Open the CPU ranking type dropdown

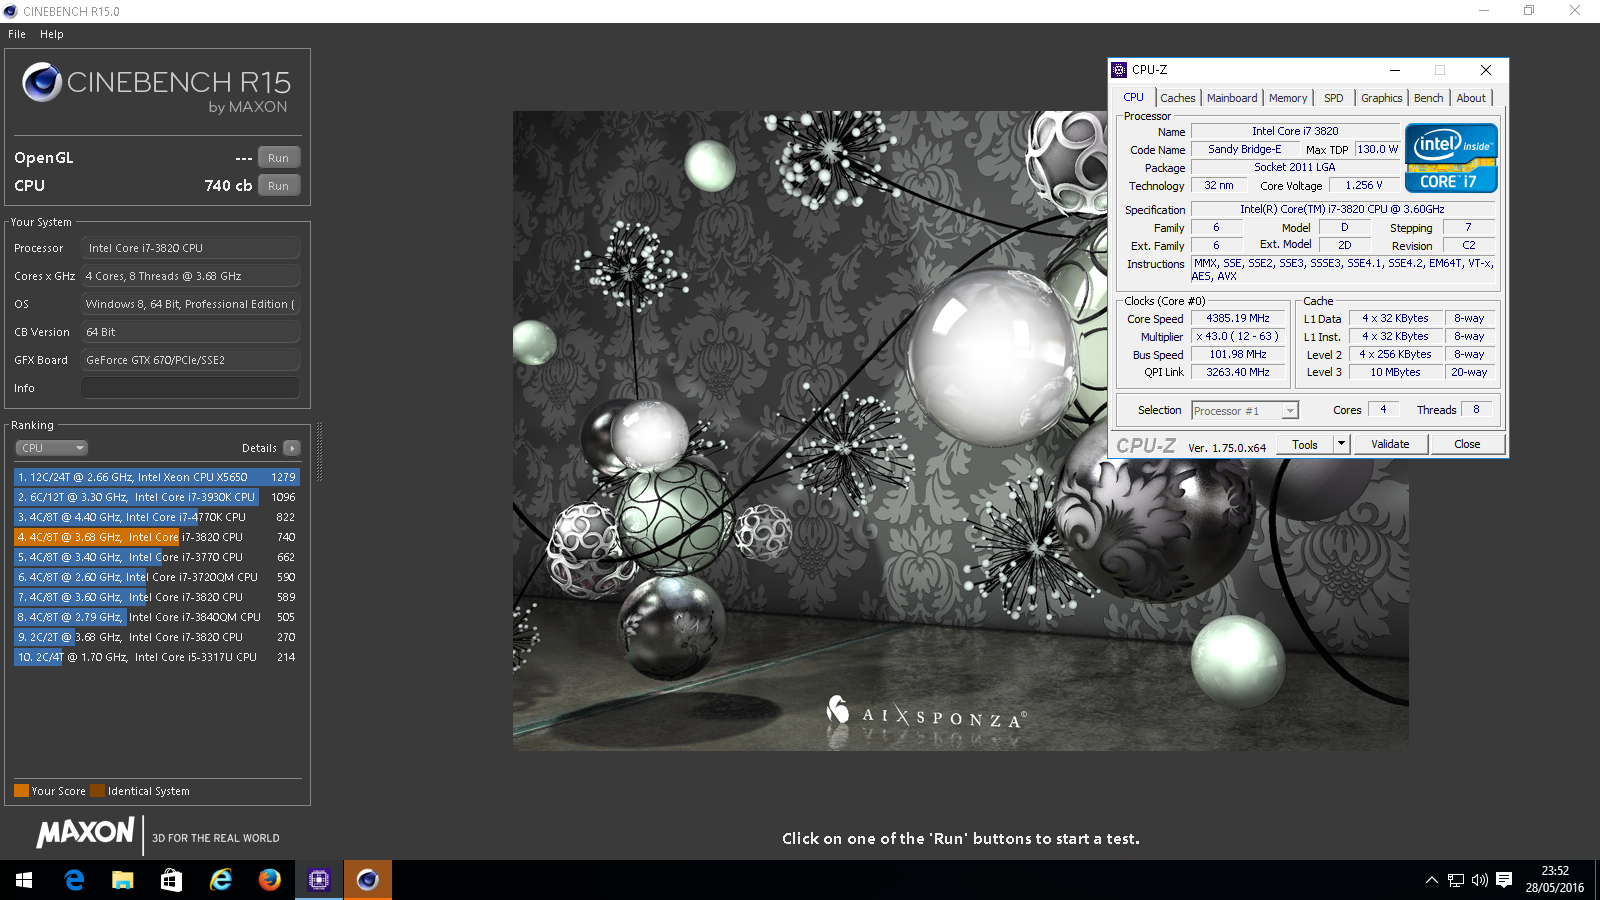pos(52,448)
